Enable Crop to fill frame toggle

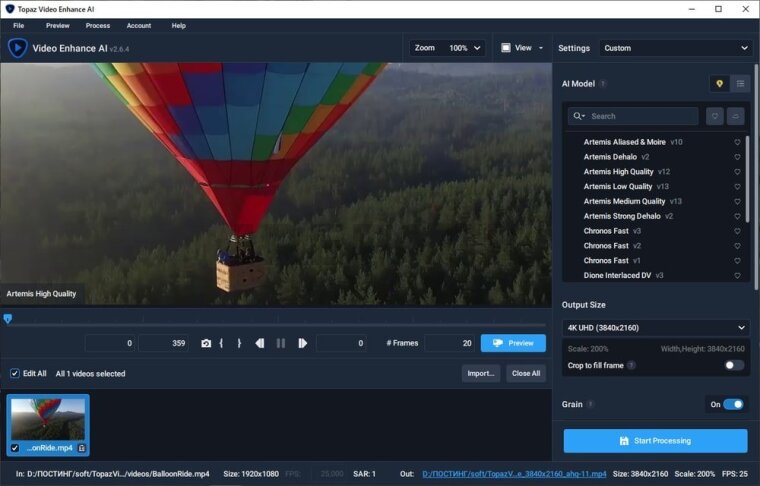733,366
